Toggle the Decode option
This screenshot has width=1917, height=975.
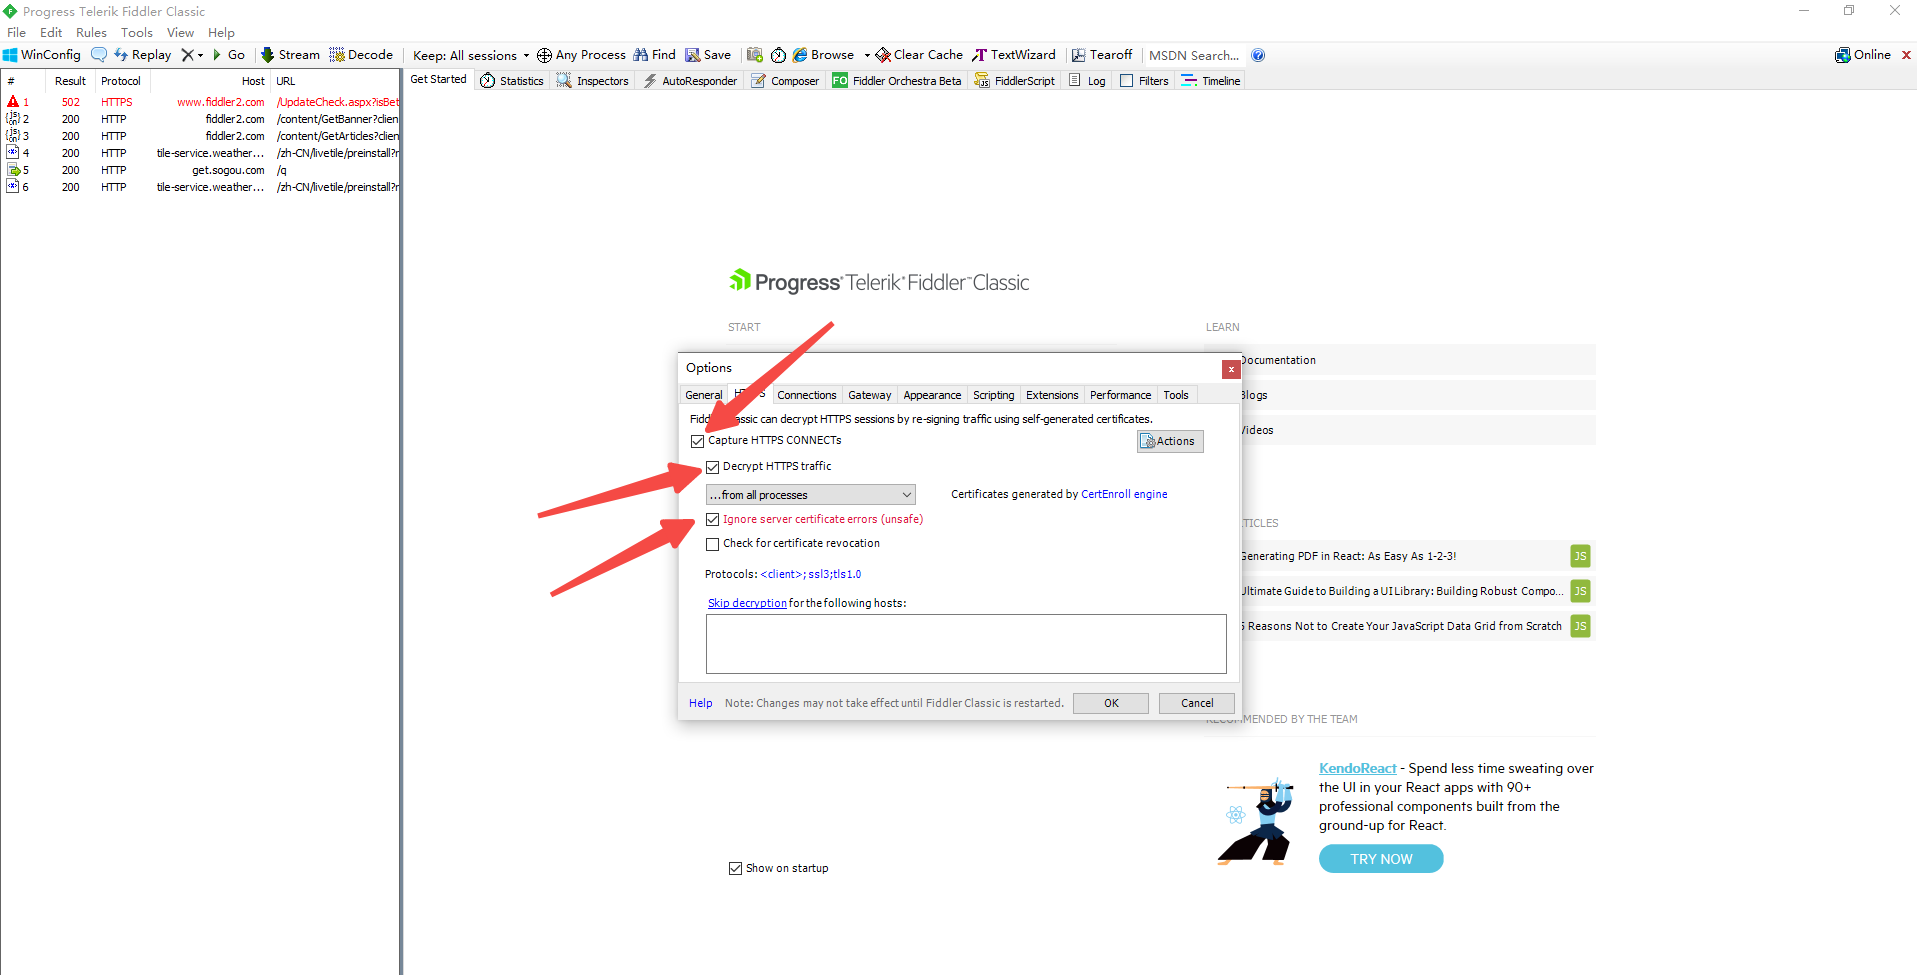pyautogui.click(x=361, y=55)
